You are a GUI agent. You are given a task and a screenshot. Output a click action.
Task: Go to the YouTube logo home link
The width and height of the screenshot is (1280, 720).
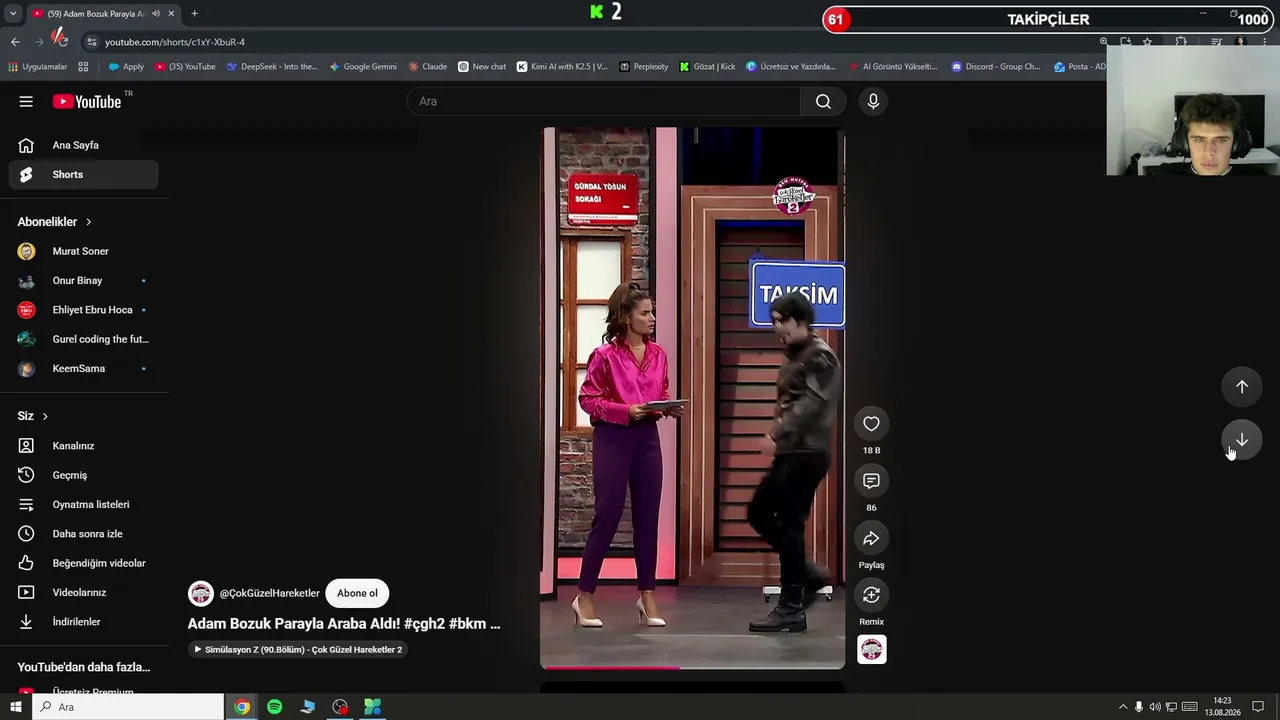[x=87, y=101]
